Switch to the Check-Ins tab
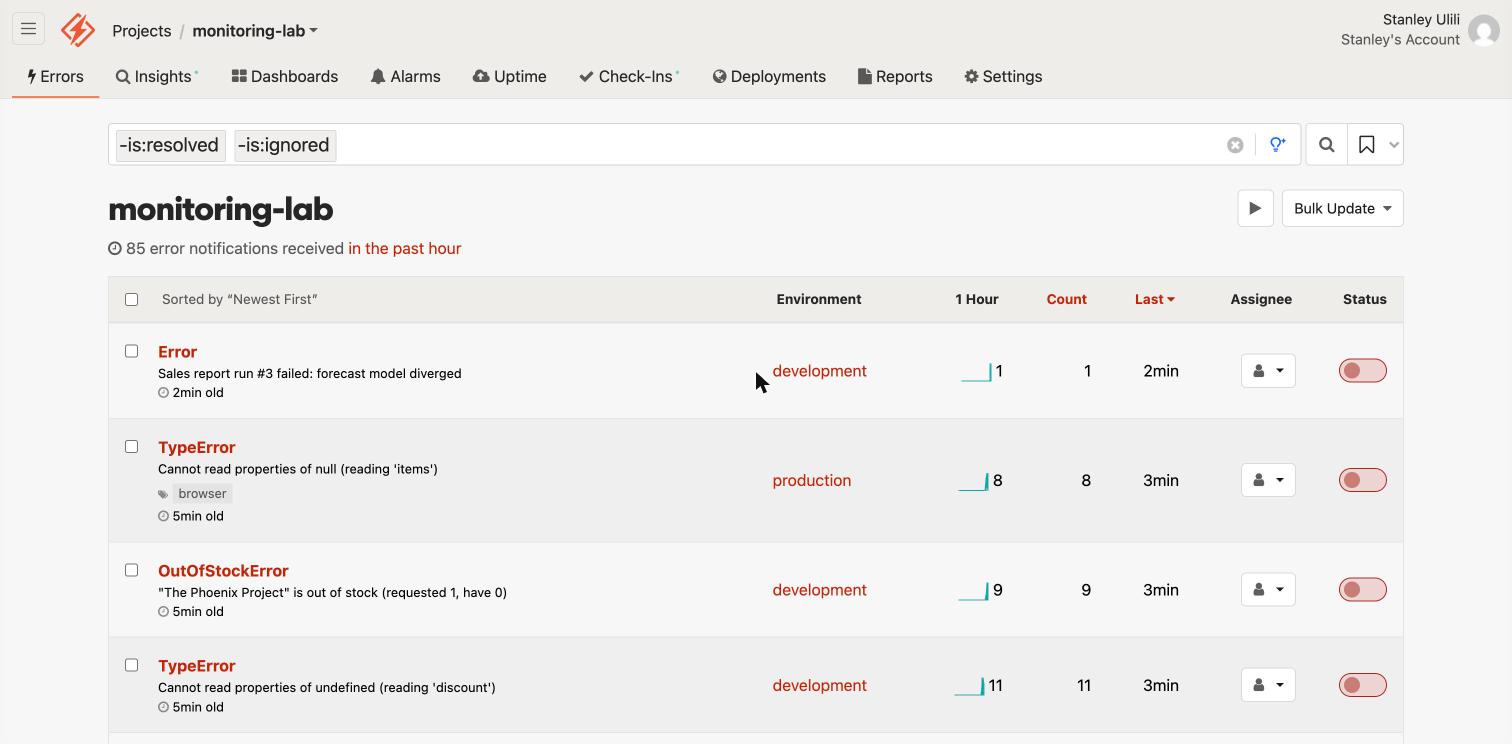Screen dimensions: 1512x744 click(629, 76)
